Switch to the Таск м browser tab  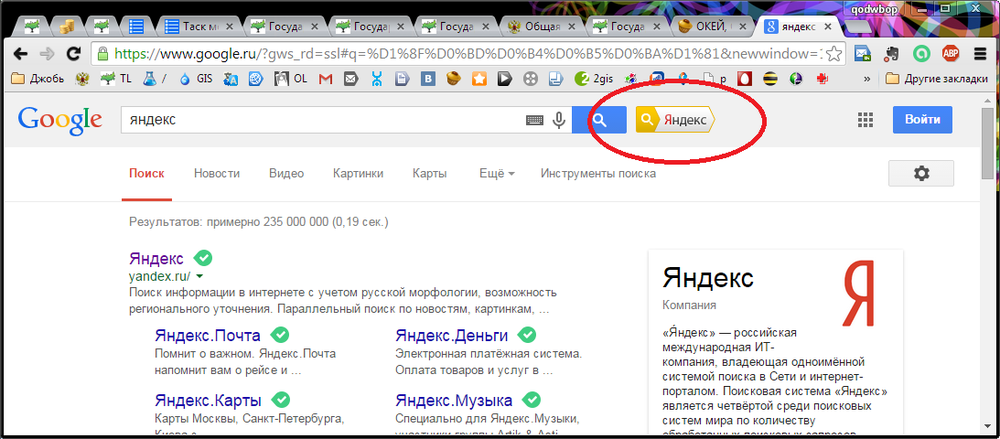(x=200, y=26)
